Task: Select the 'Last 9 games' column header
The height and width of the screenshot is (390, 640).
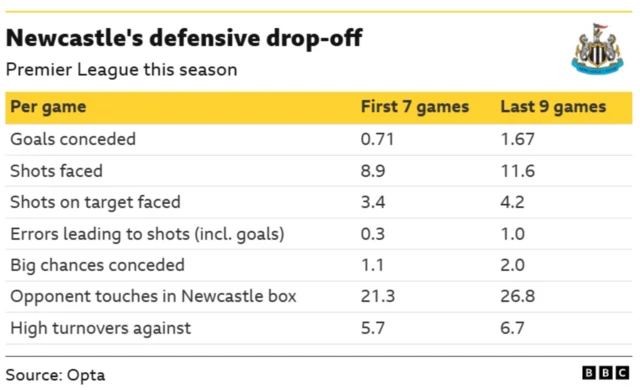Action: [x=553, y=107]
